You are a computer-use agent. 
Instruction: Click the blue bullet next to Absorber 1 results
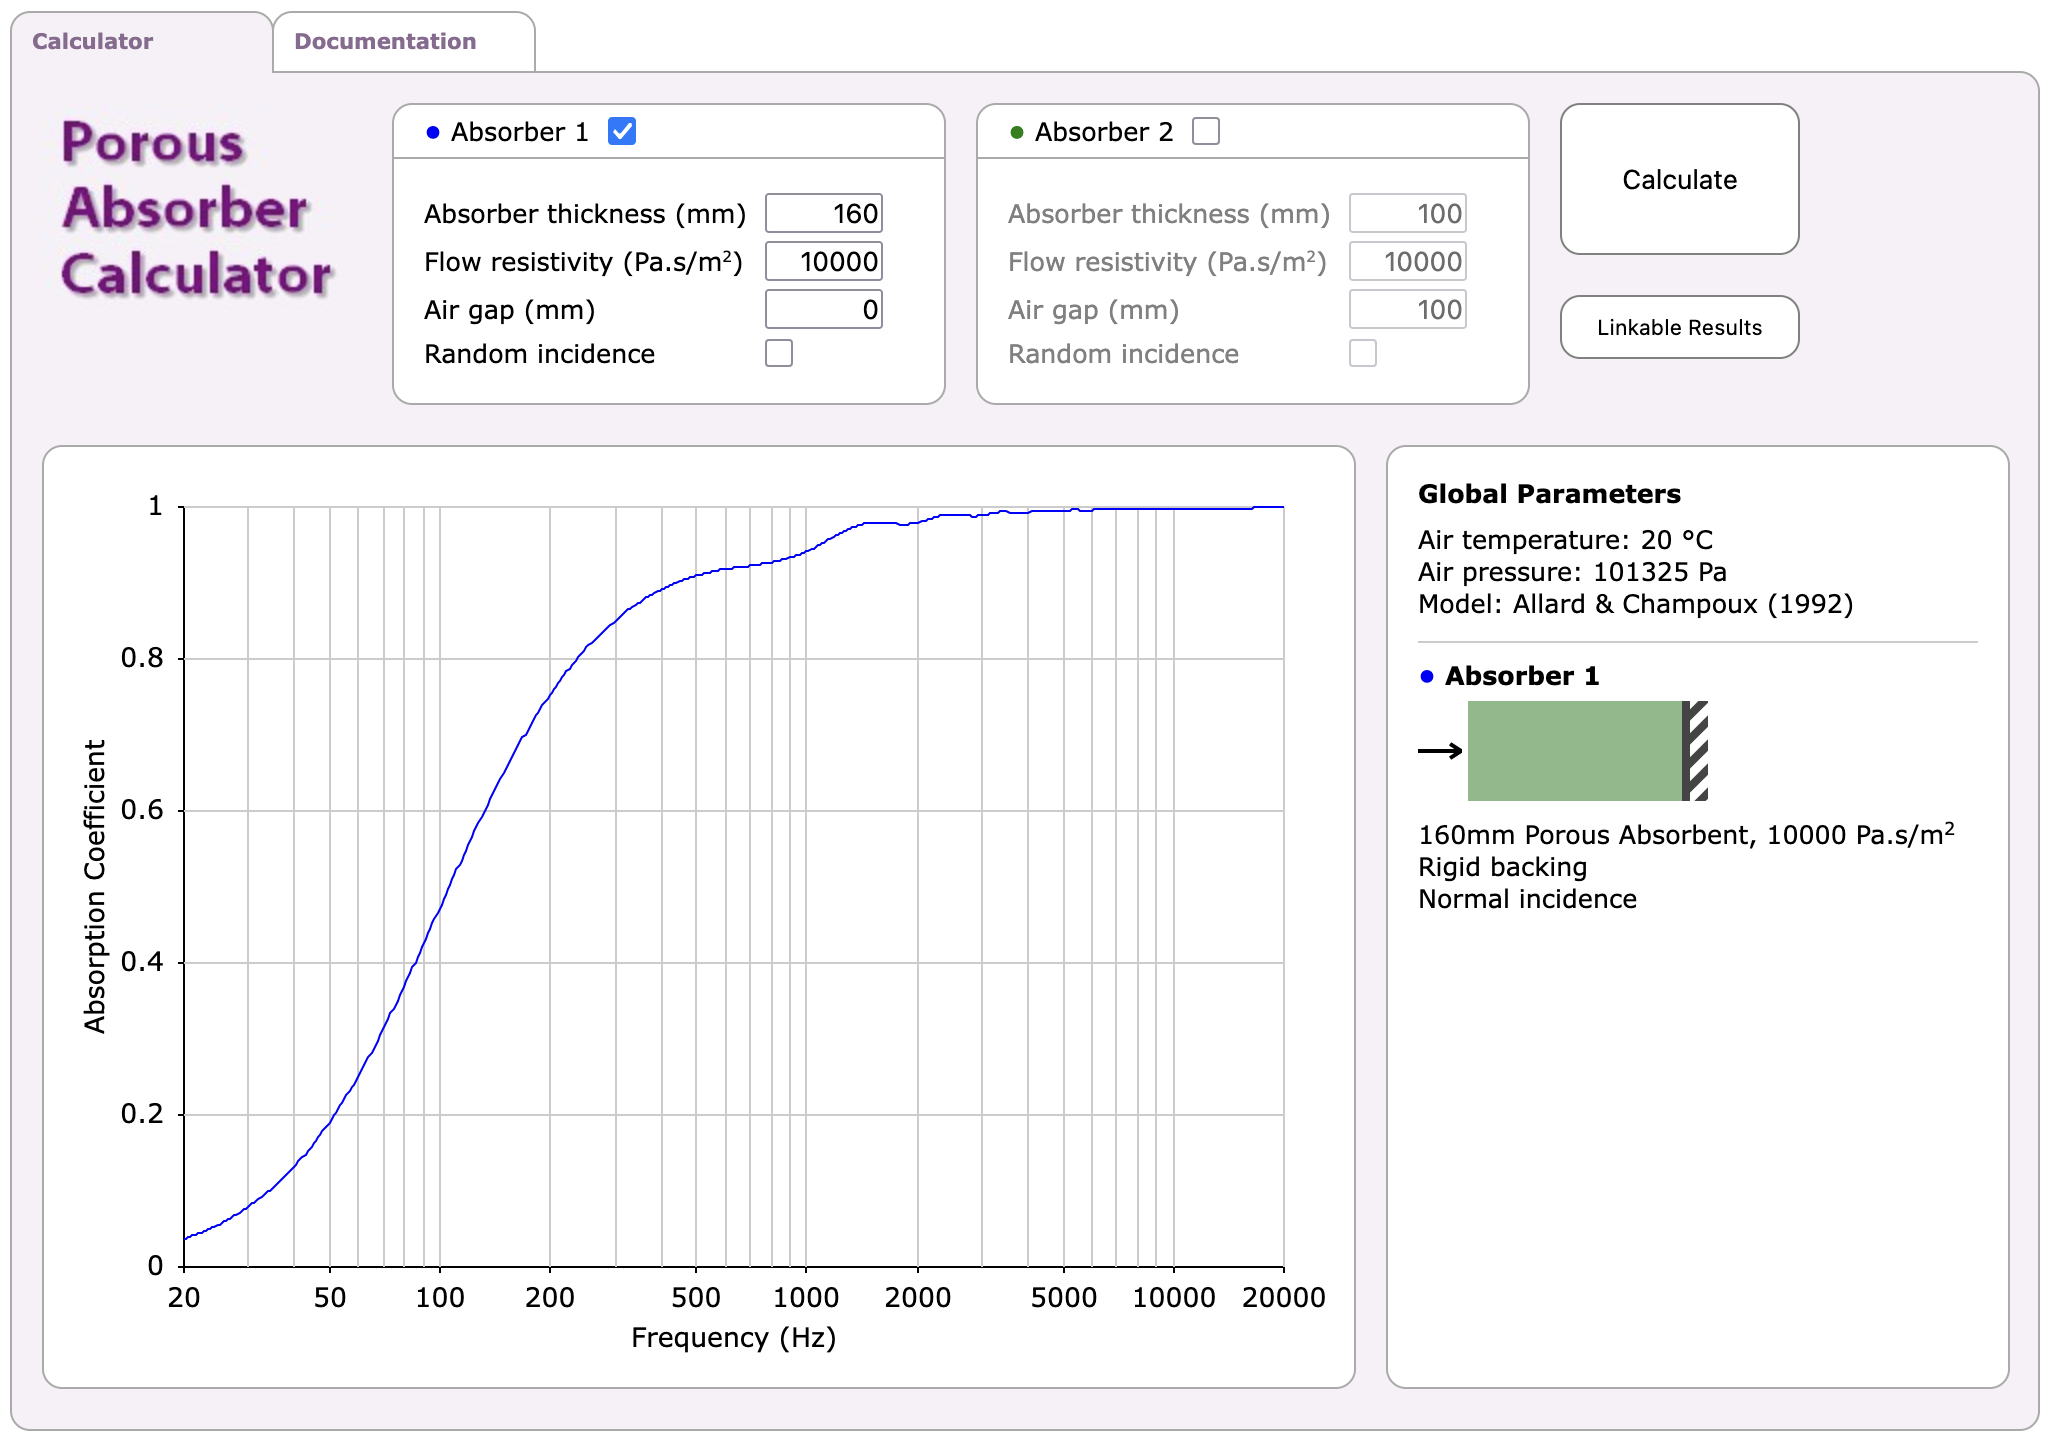(x=1426, y=677)
